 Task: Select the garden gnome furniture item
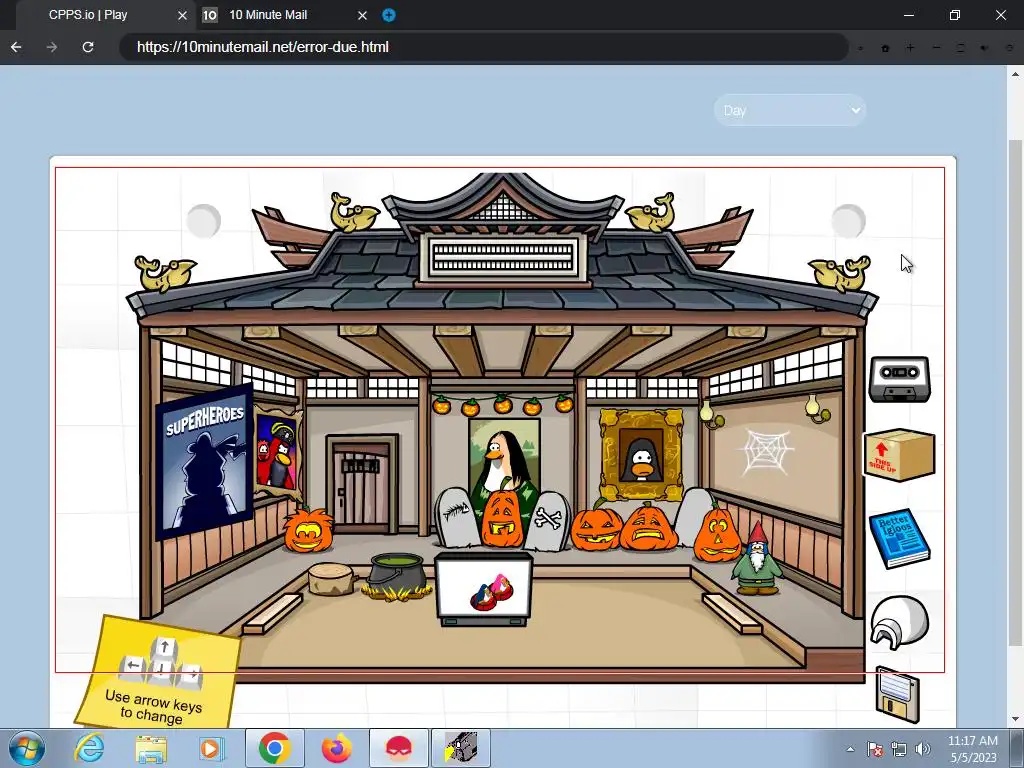pos(757,560)
